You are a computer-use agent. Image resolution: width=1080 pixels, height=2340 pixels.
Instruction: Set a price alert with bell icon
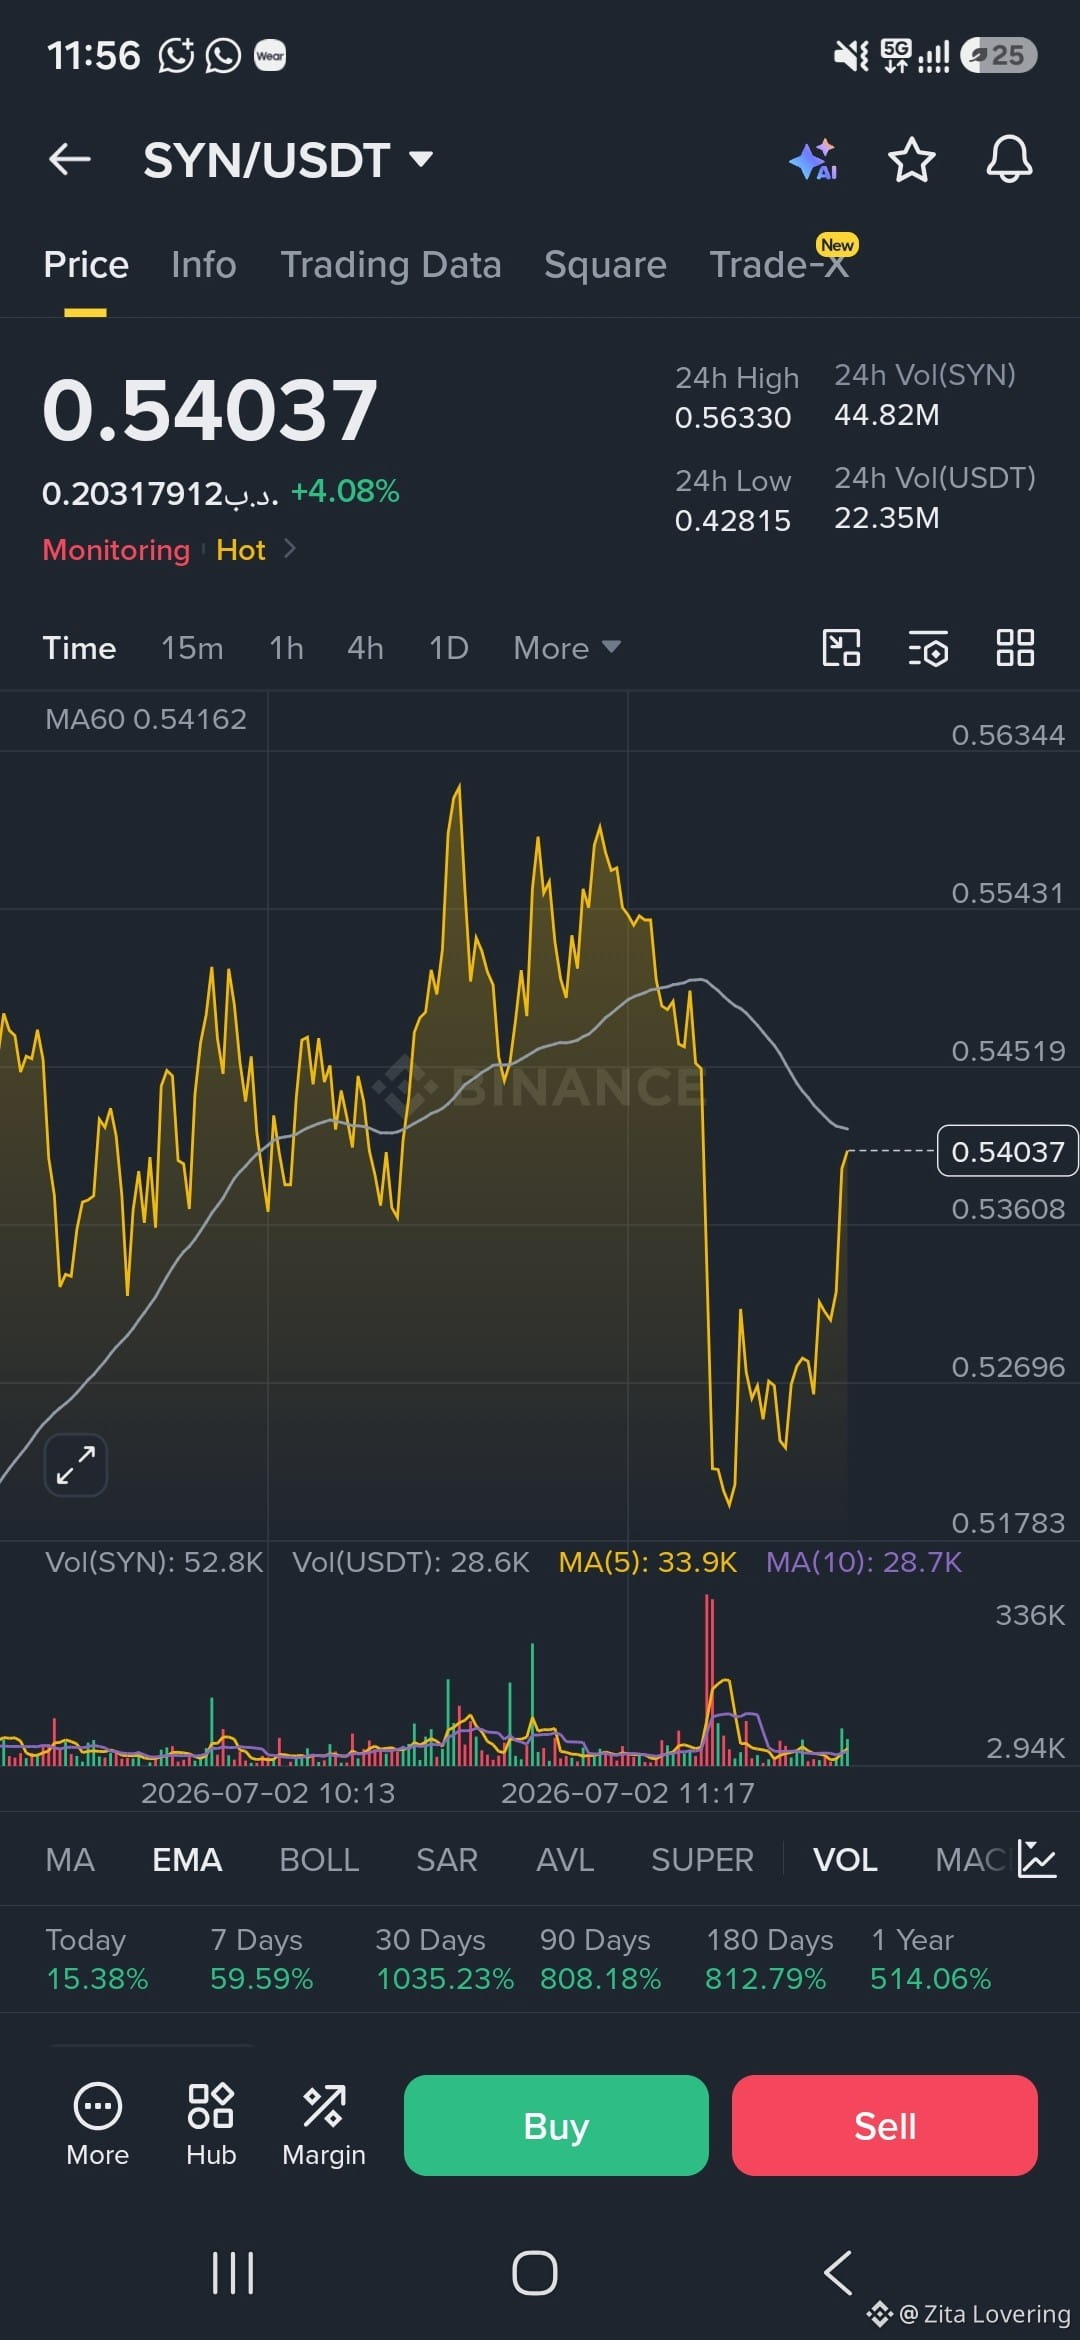(1009, 159)
